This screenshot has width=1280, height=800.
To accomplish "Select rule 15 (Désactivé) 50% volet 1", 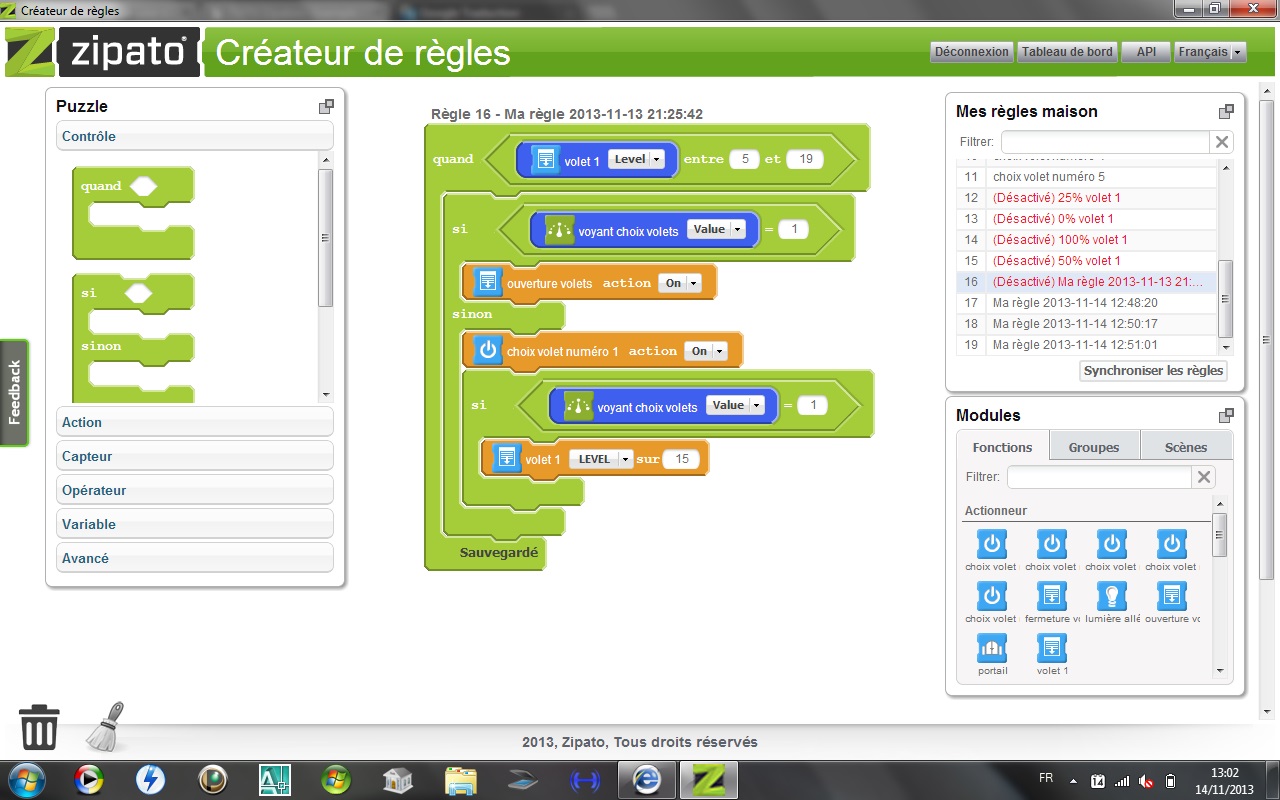I will (1086, 261).
